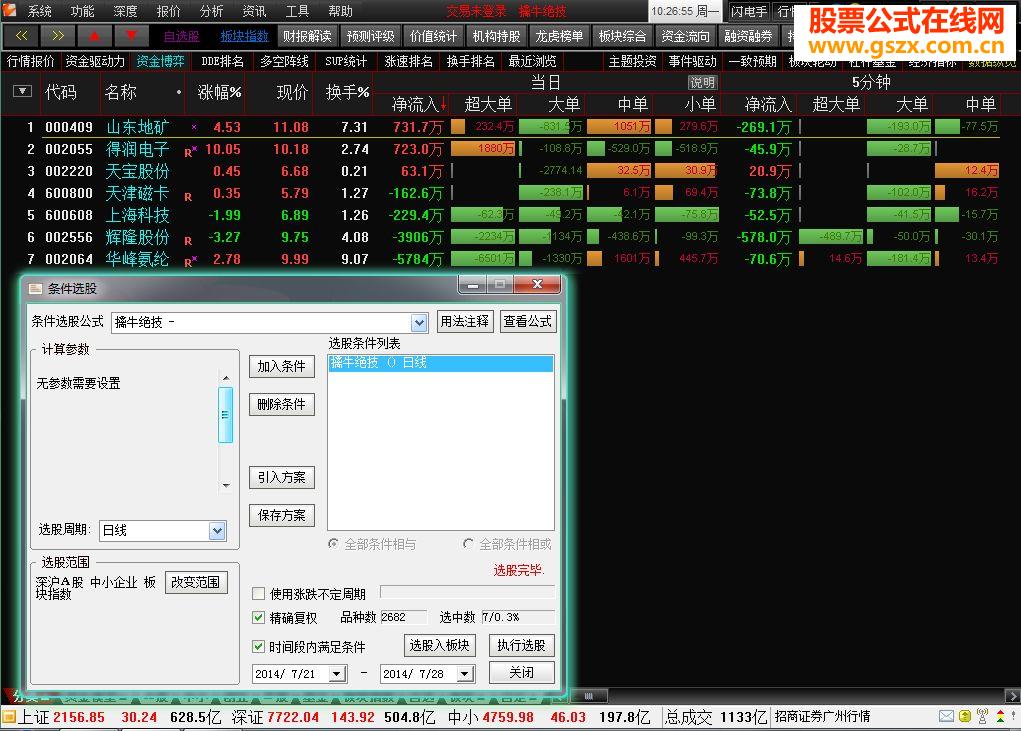Click 引入方案 button
Image resolution: width=1021 pixels, height=731 pixels.
(x=281, y=477)
